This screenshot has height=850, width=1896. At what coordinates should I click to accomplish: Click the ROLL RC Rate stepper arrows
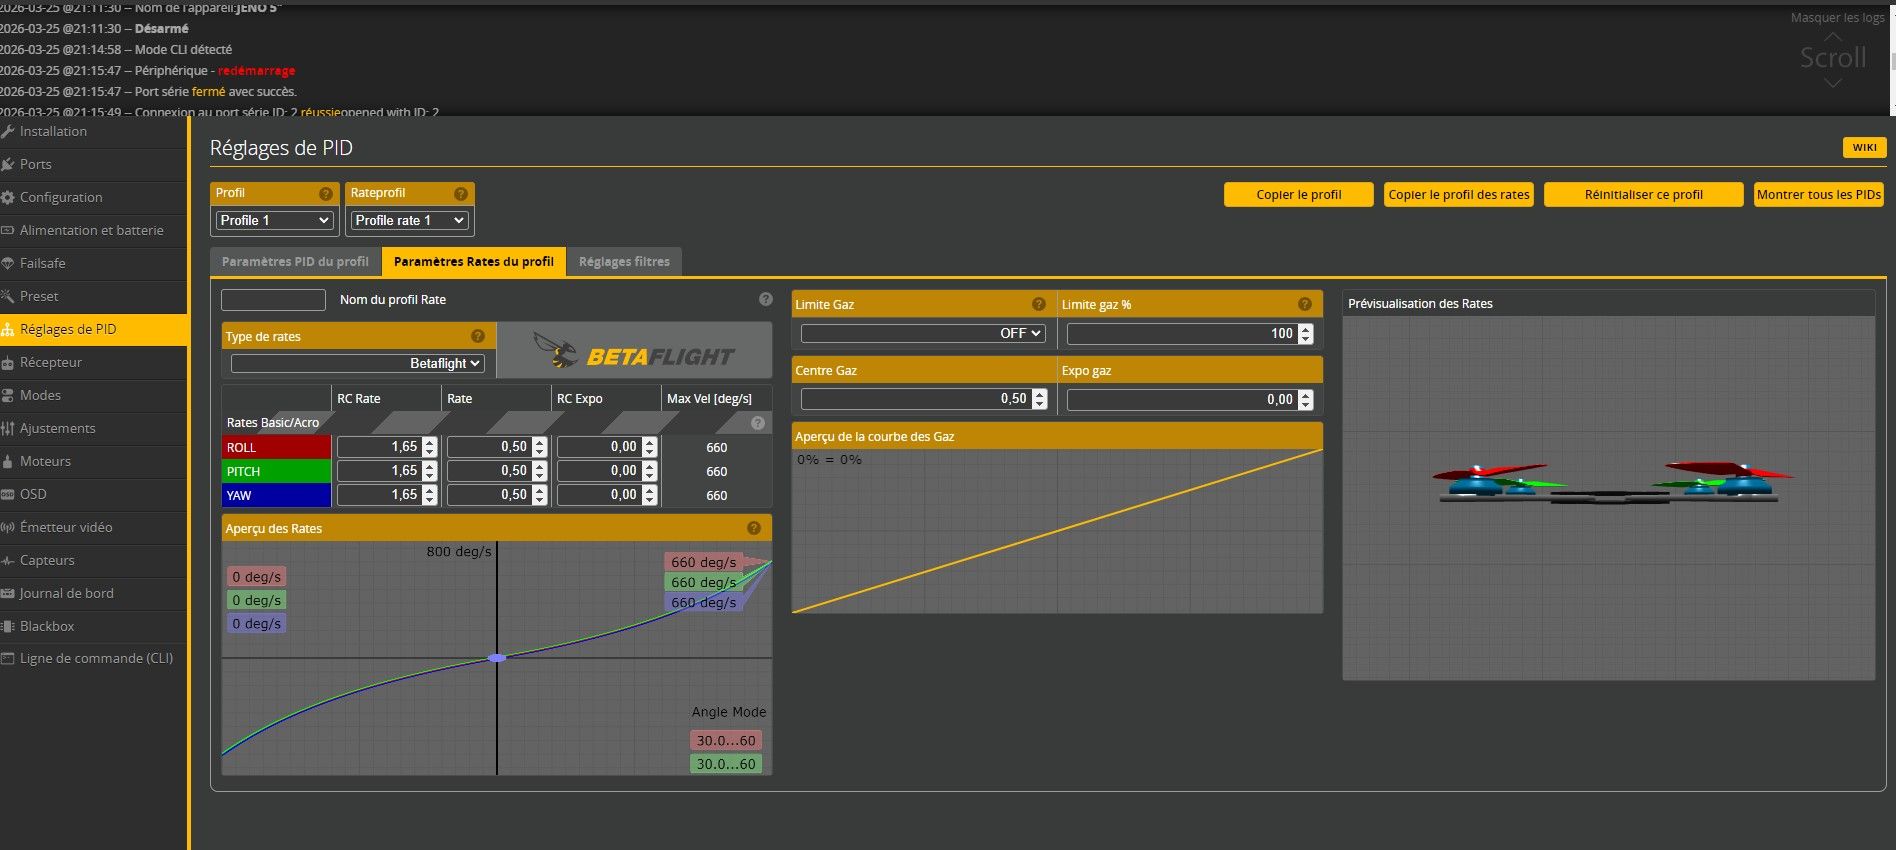(430, 447)
